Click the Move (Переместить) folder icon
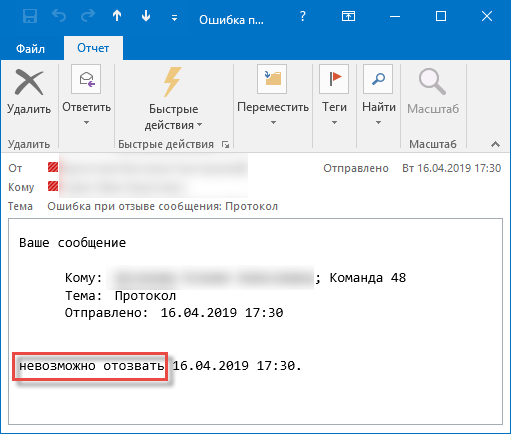 272,79
